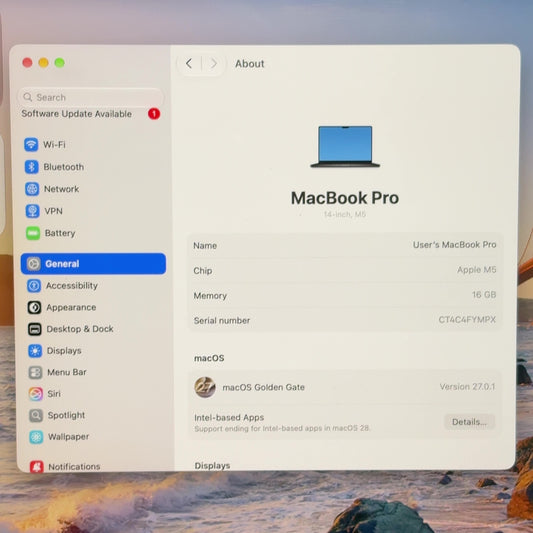This screenshot has width=533, height=533.
Task: Open Menu Bar label in sidebar
Action: [x=67, y=372]
